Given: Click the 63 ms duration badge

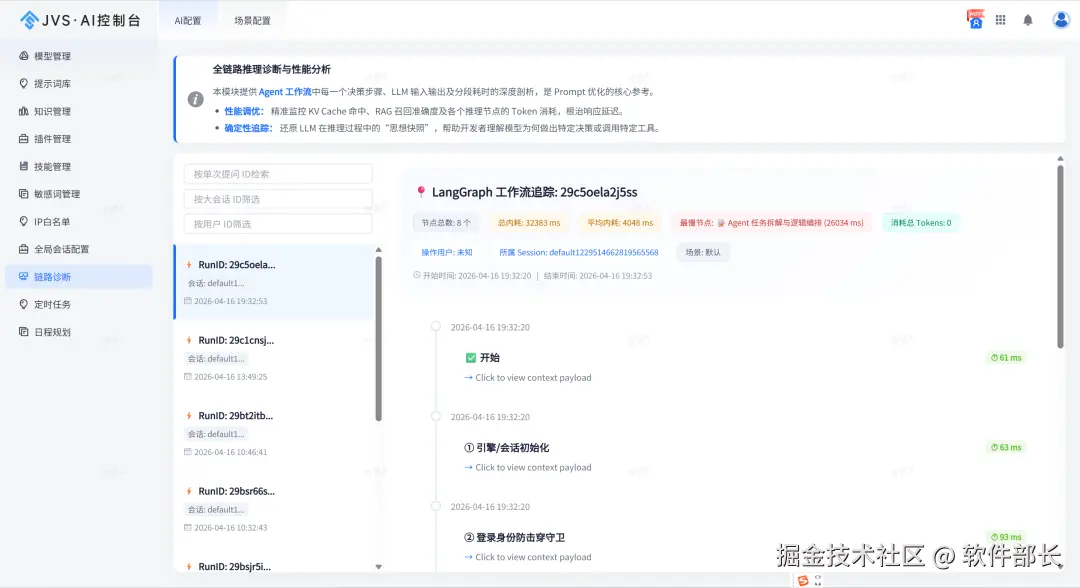Looking at the screenshot, I should (x=1006, y=447).
